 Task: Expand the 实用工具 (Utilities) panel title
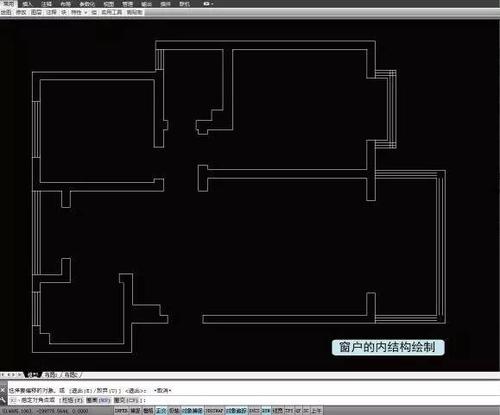(x=112, y=12)
